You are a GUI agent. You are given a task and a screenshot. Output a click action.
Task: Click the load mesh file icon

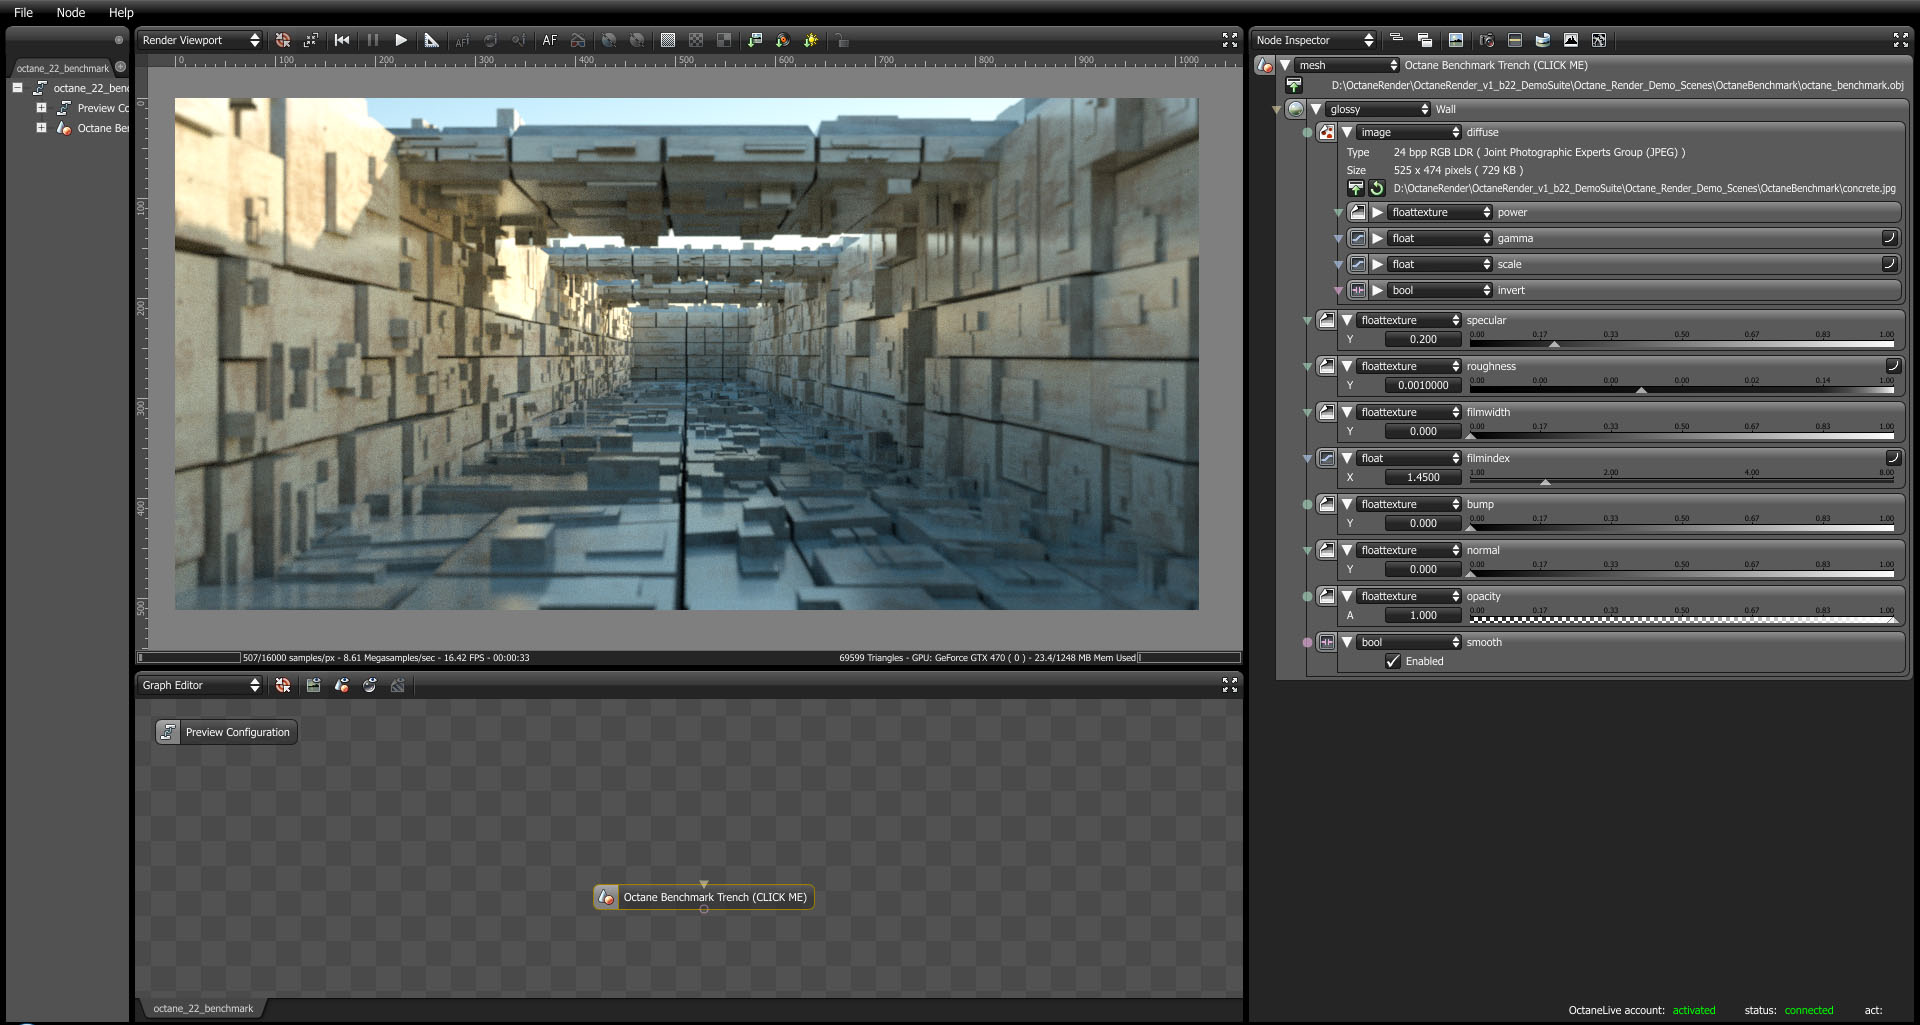[1294, 85]
